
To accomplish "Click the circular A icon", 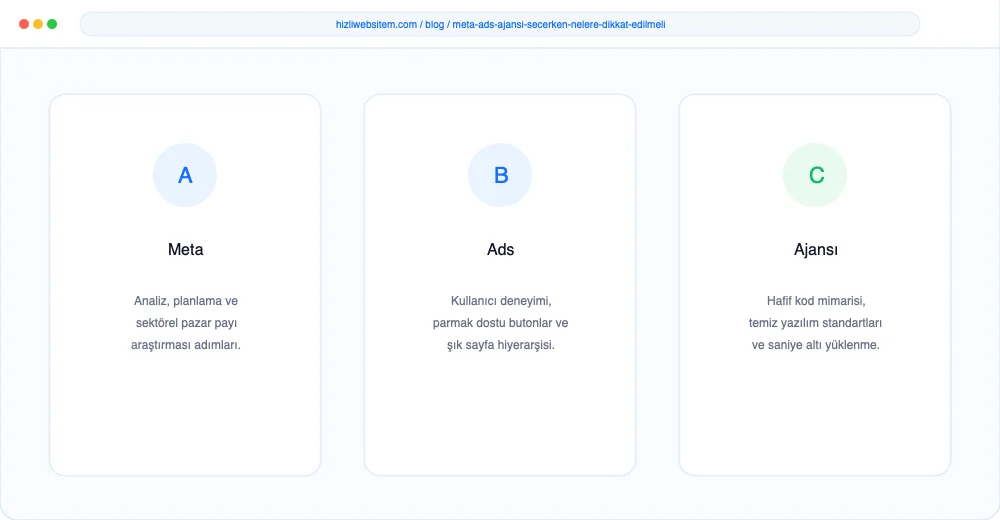I will click(185, 175).
